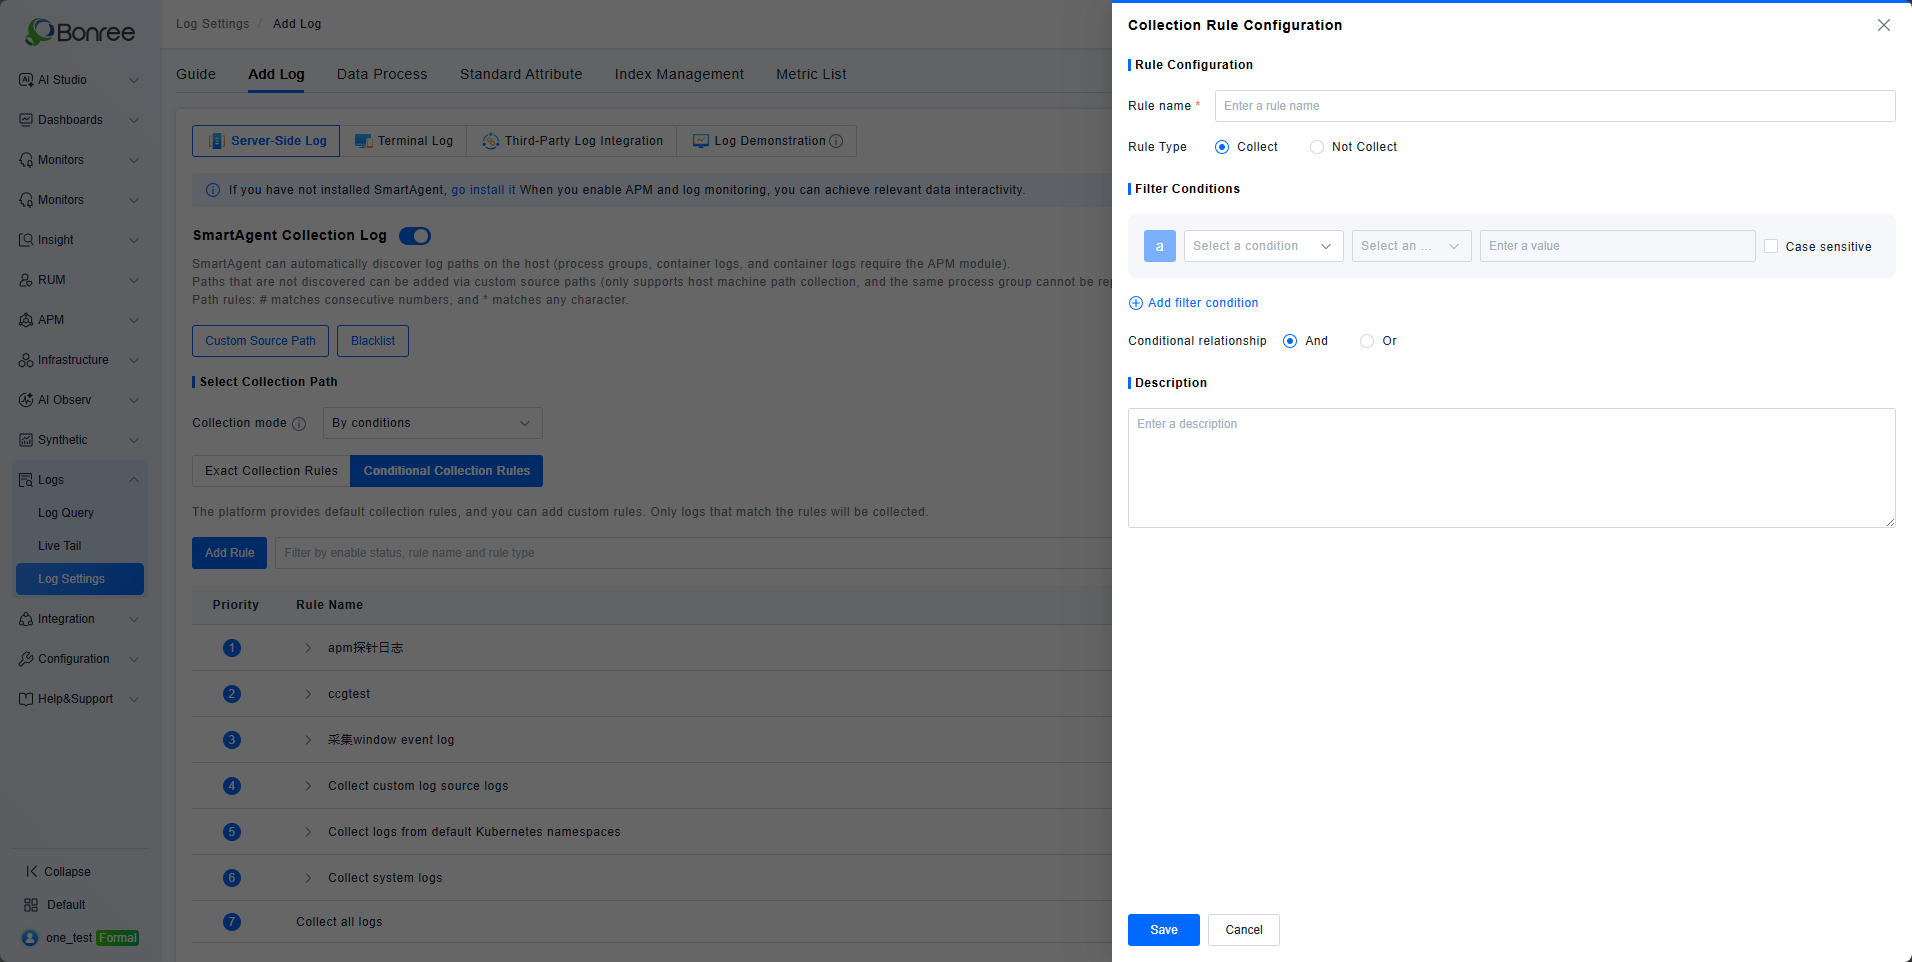Select the And conditional relationship

[x=1290, y=341]
